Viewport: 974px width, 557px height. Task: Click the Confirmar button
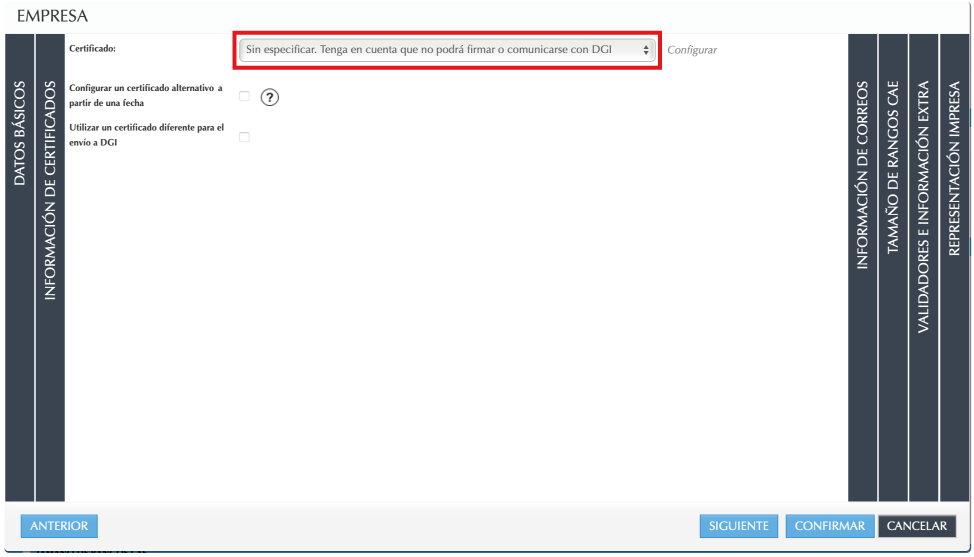(829, 526)
